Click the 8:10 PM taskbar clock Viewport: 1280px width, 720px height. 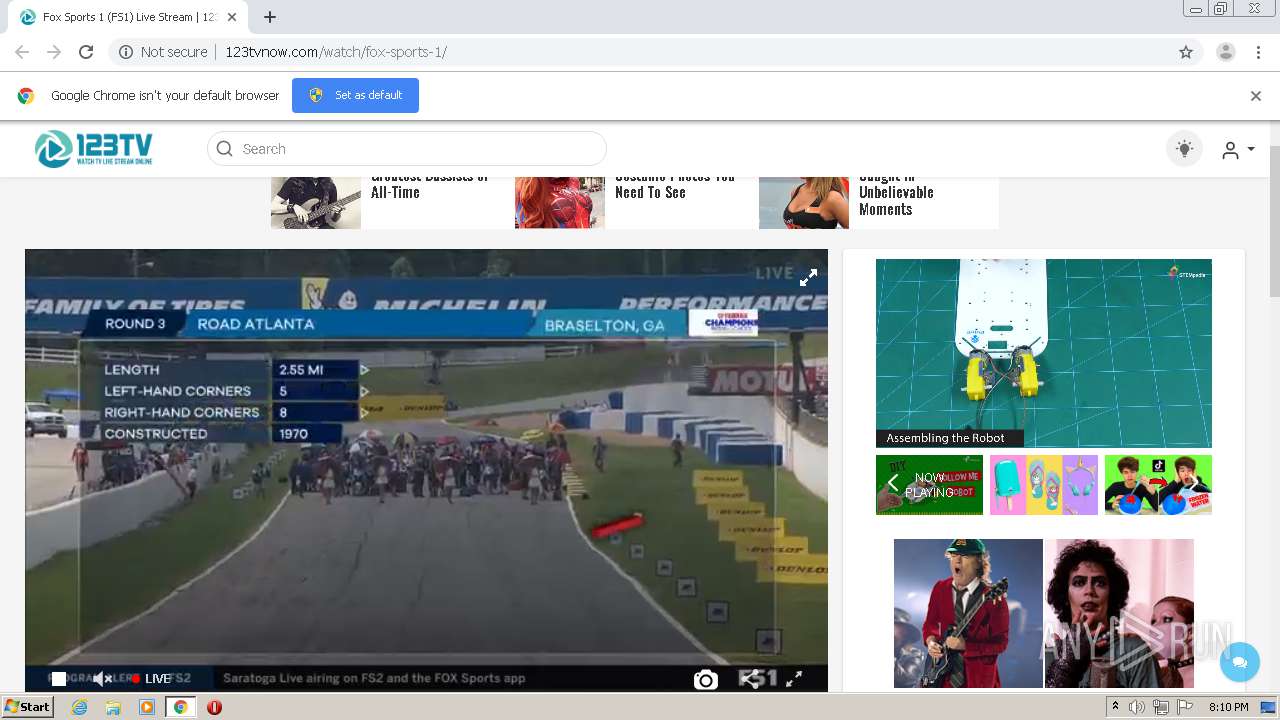coord(1228,707)
